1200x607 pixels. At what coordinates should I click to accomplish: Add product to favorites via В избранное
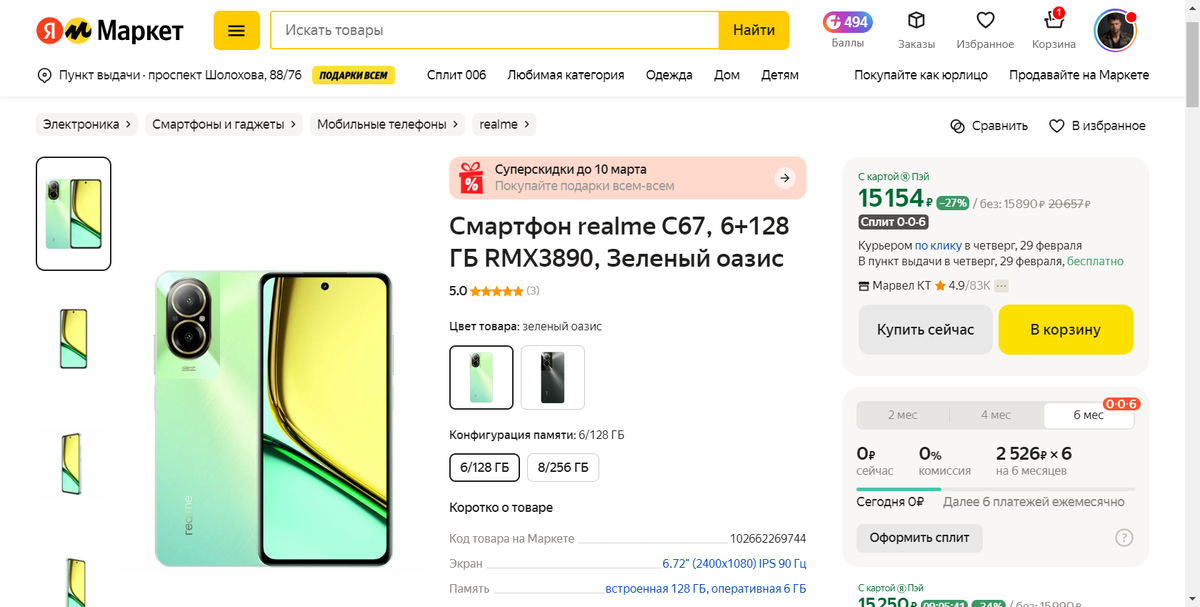1096,125
